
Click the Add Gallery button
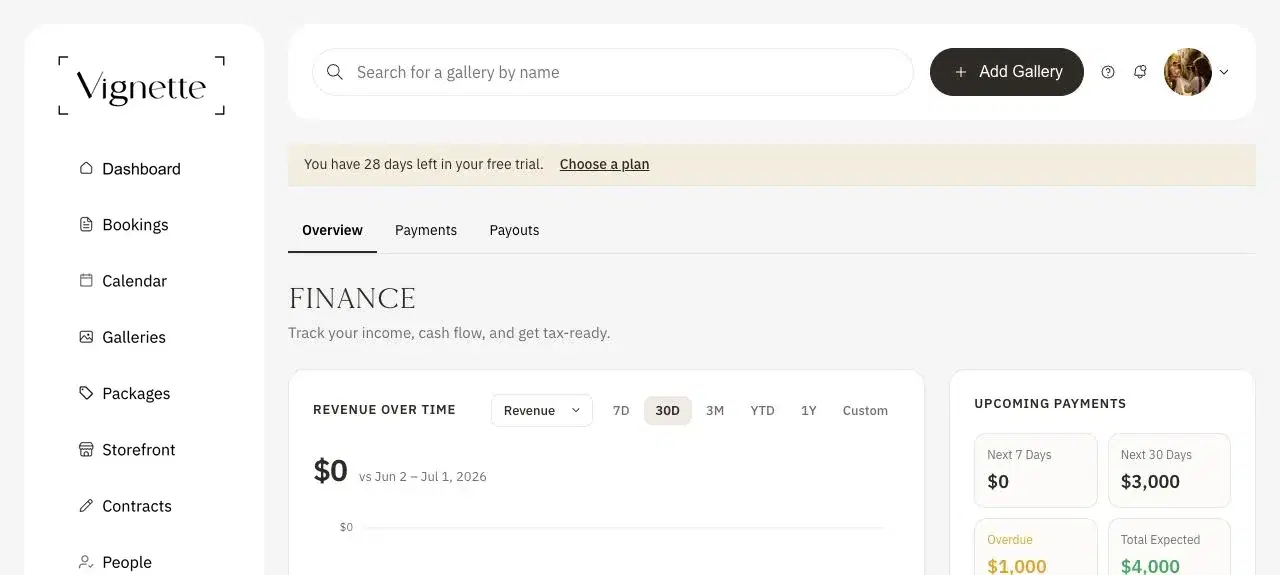click(1007, 72)
